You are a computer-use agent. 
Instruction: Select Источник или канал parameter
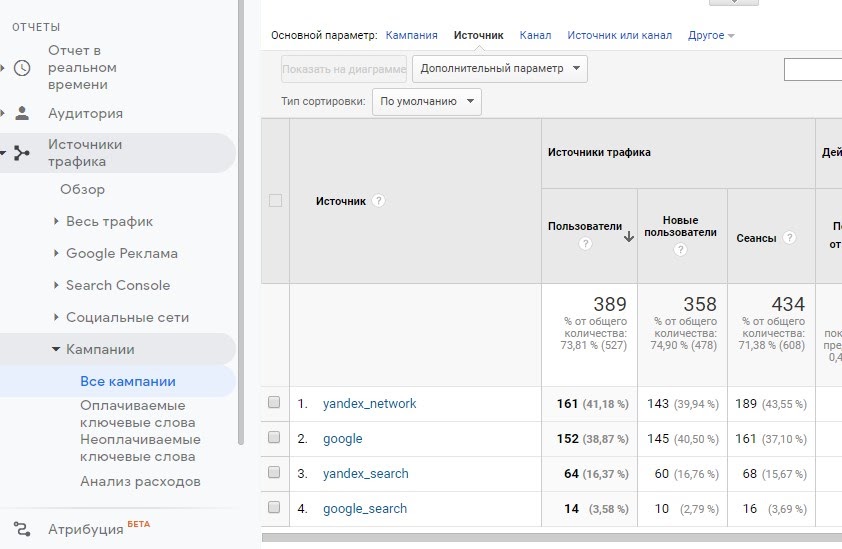pyautogui.click(x=619, y=35)
